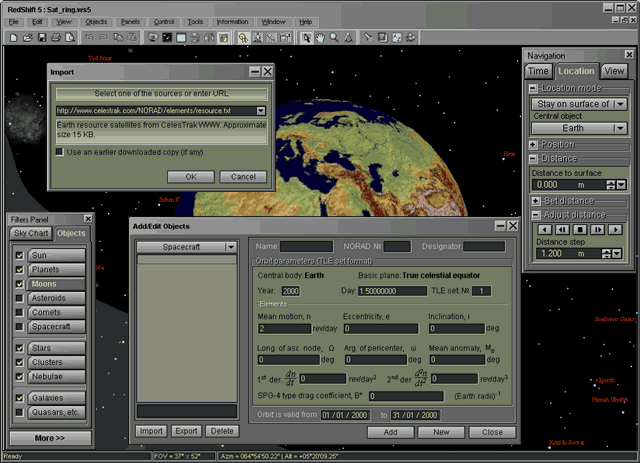The height and width of the screenshot is (463, 640).
Task: Open the Objects menu
Action: coord(96,21)
